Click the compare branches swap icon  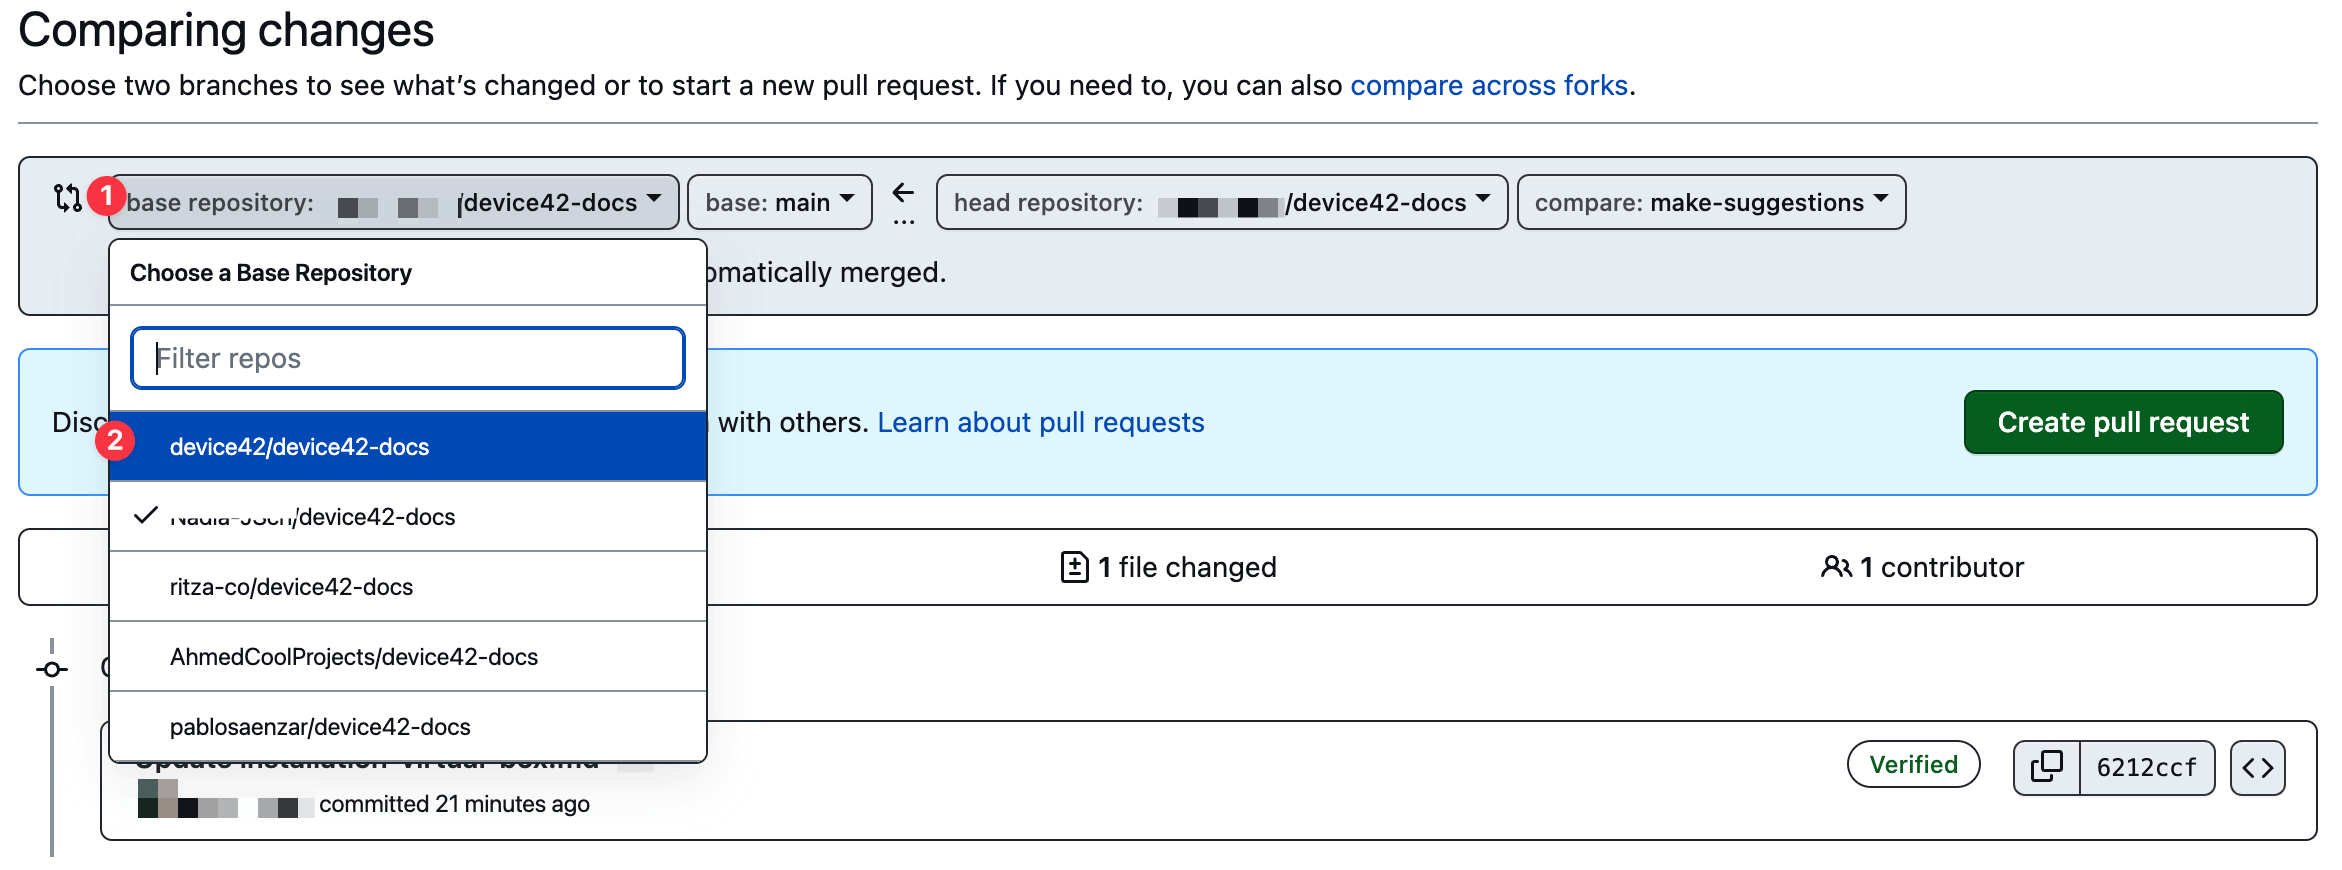coord(66,199)
